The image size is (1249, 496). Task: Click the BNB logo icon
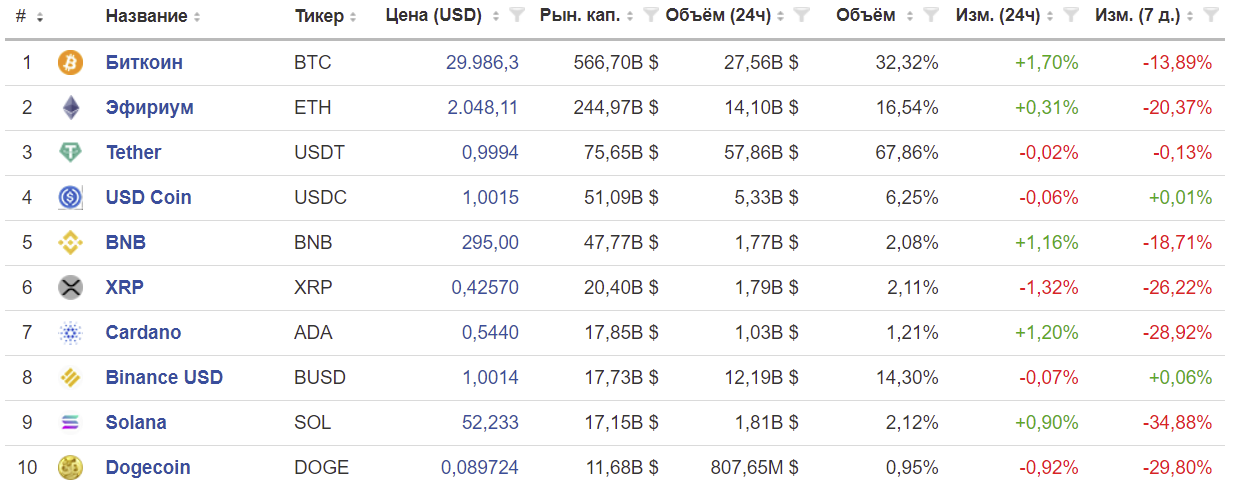(70, 243)
